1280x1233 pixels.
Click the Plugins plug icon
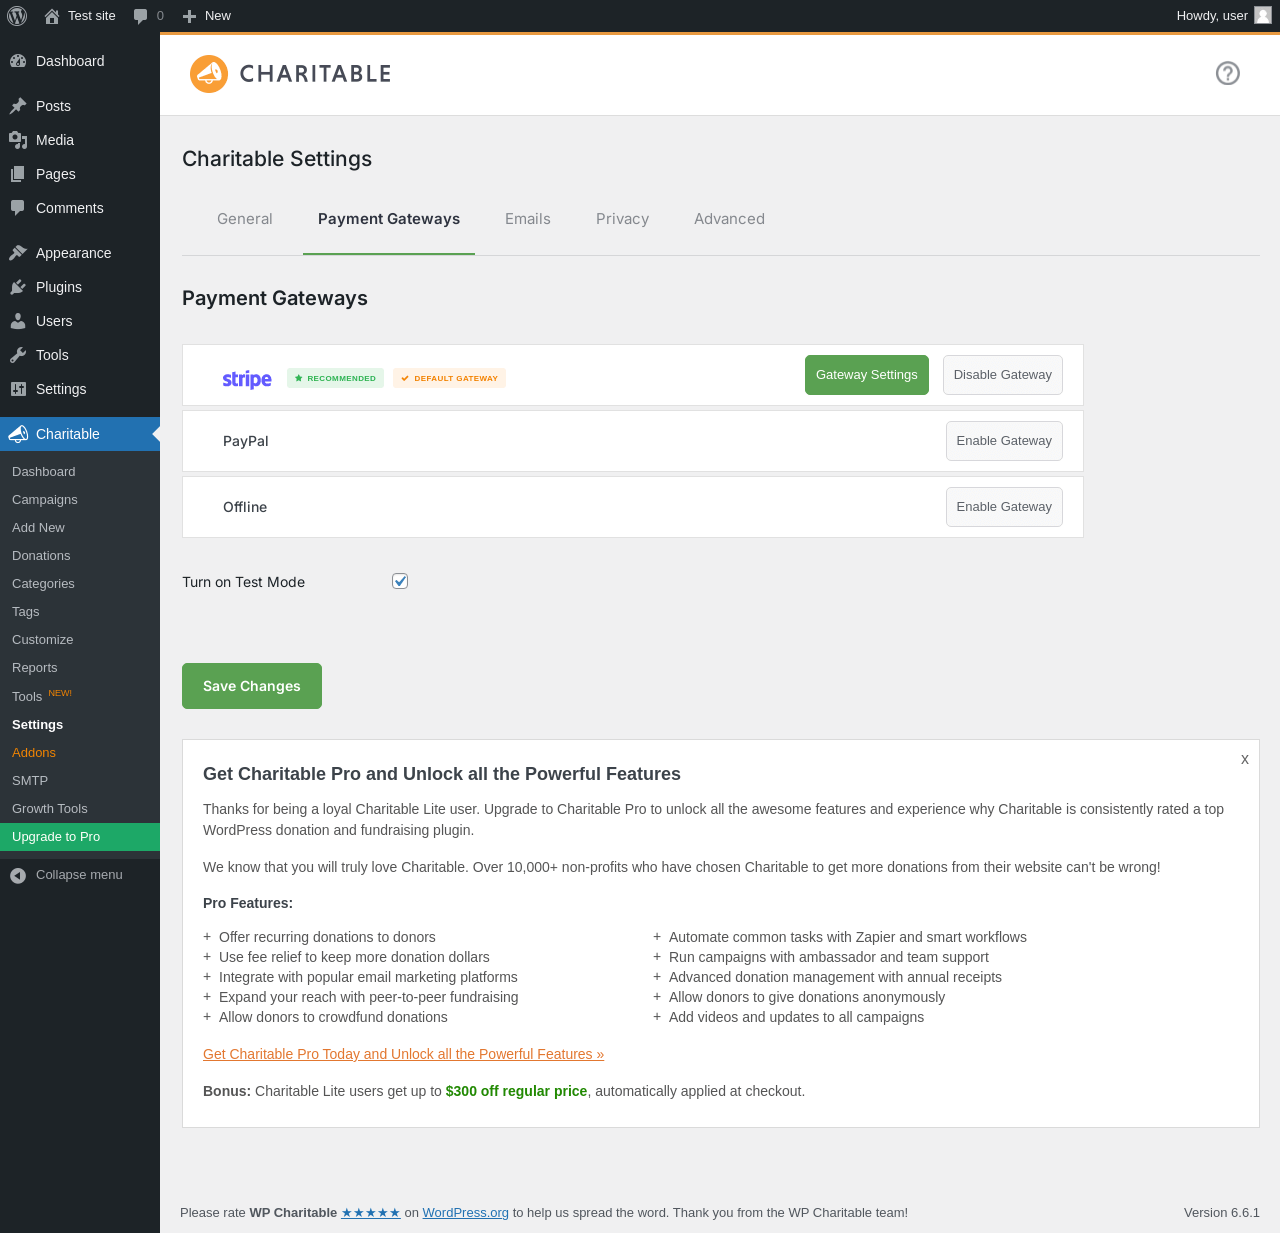click(18, 287)
